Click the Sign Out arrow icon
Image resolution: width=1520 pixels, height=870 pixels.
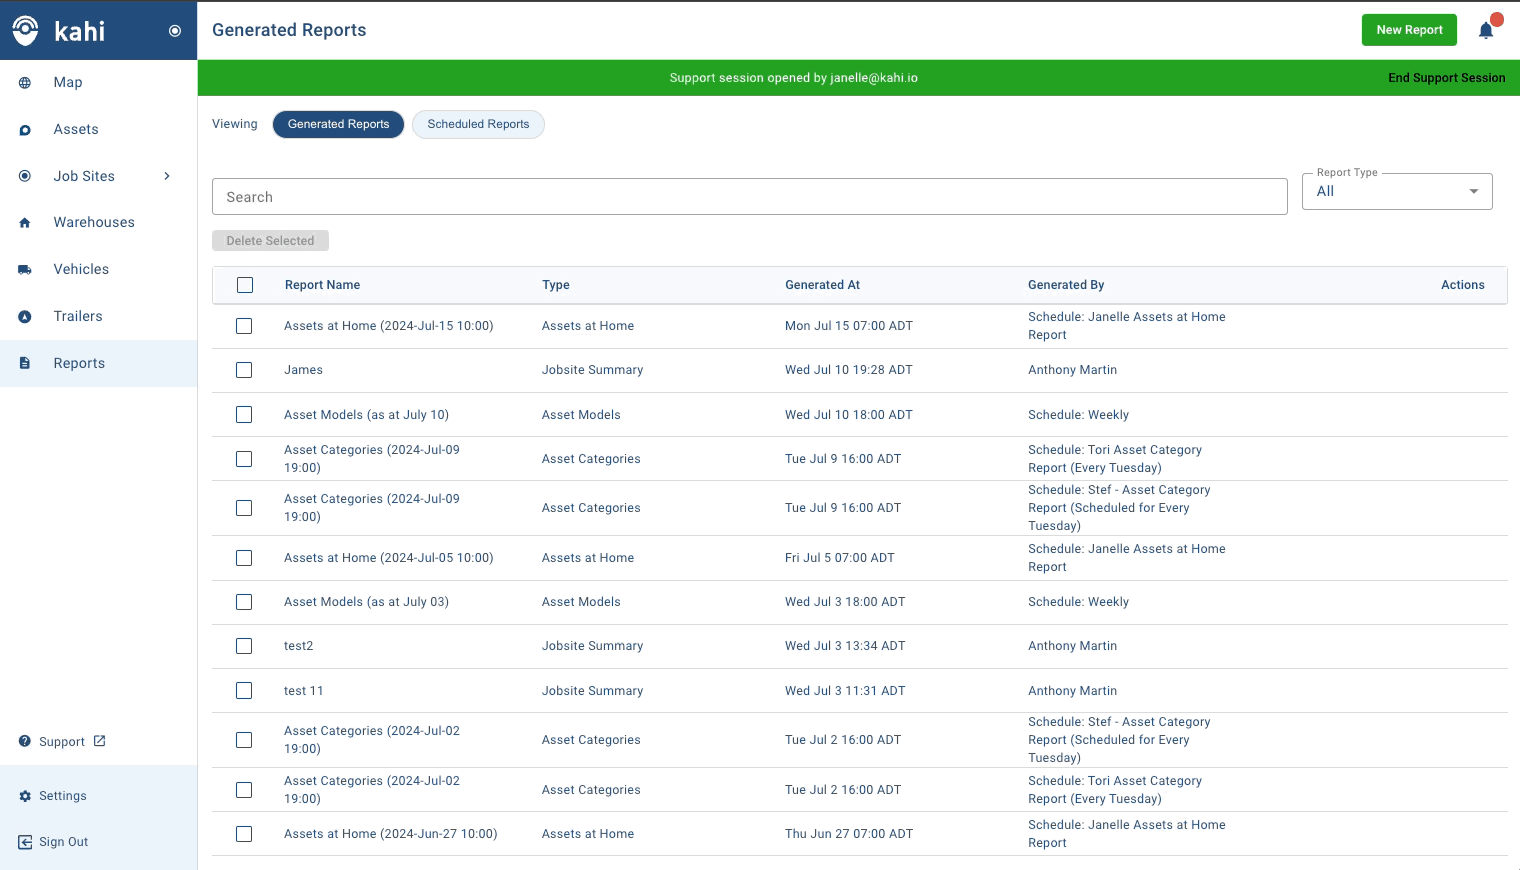coord(25,842)
